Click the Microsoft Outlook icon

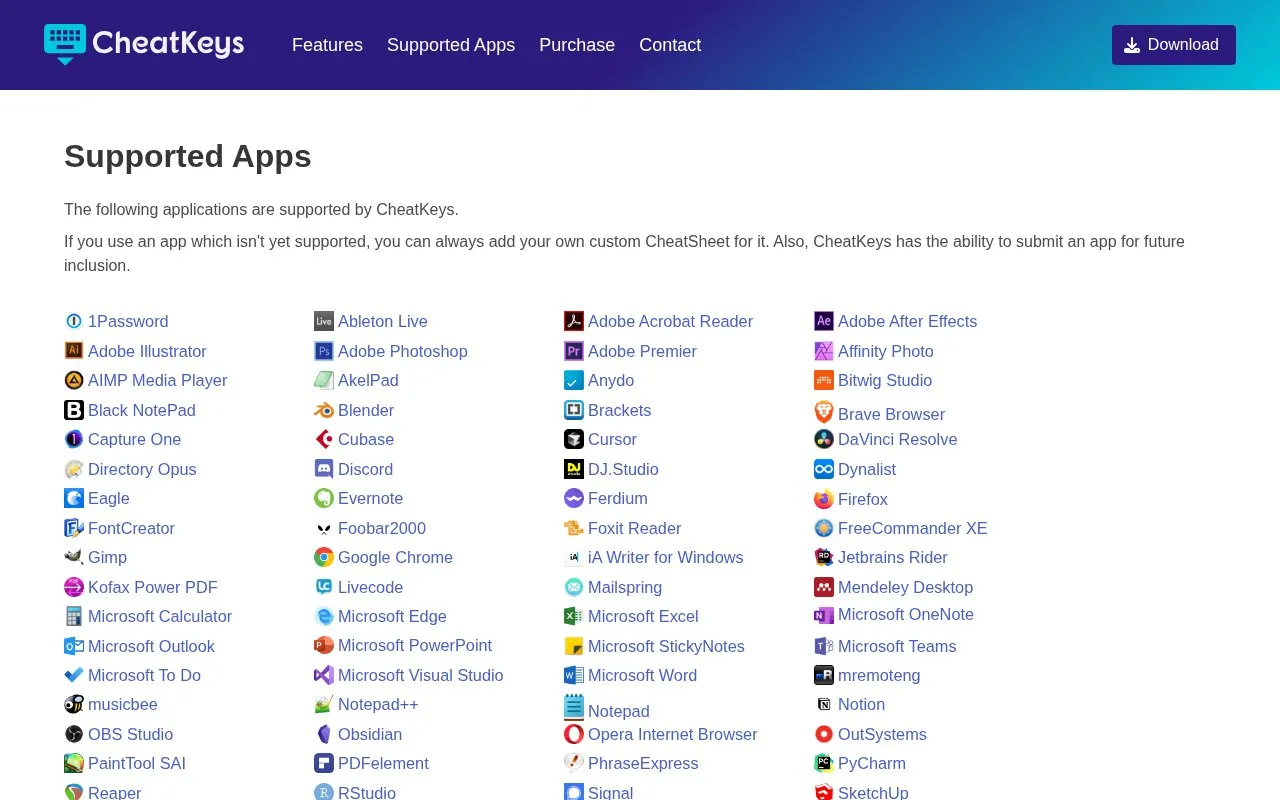coord(74,646)
